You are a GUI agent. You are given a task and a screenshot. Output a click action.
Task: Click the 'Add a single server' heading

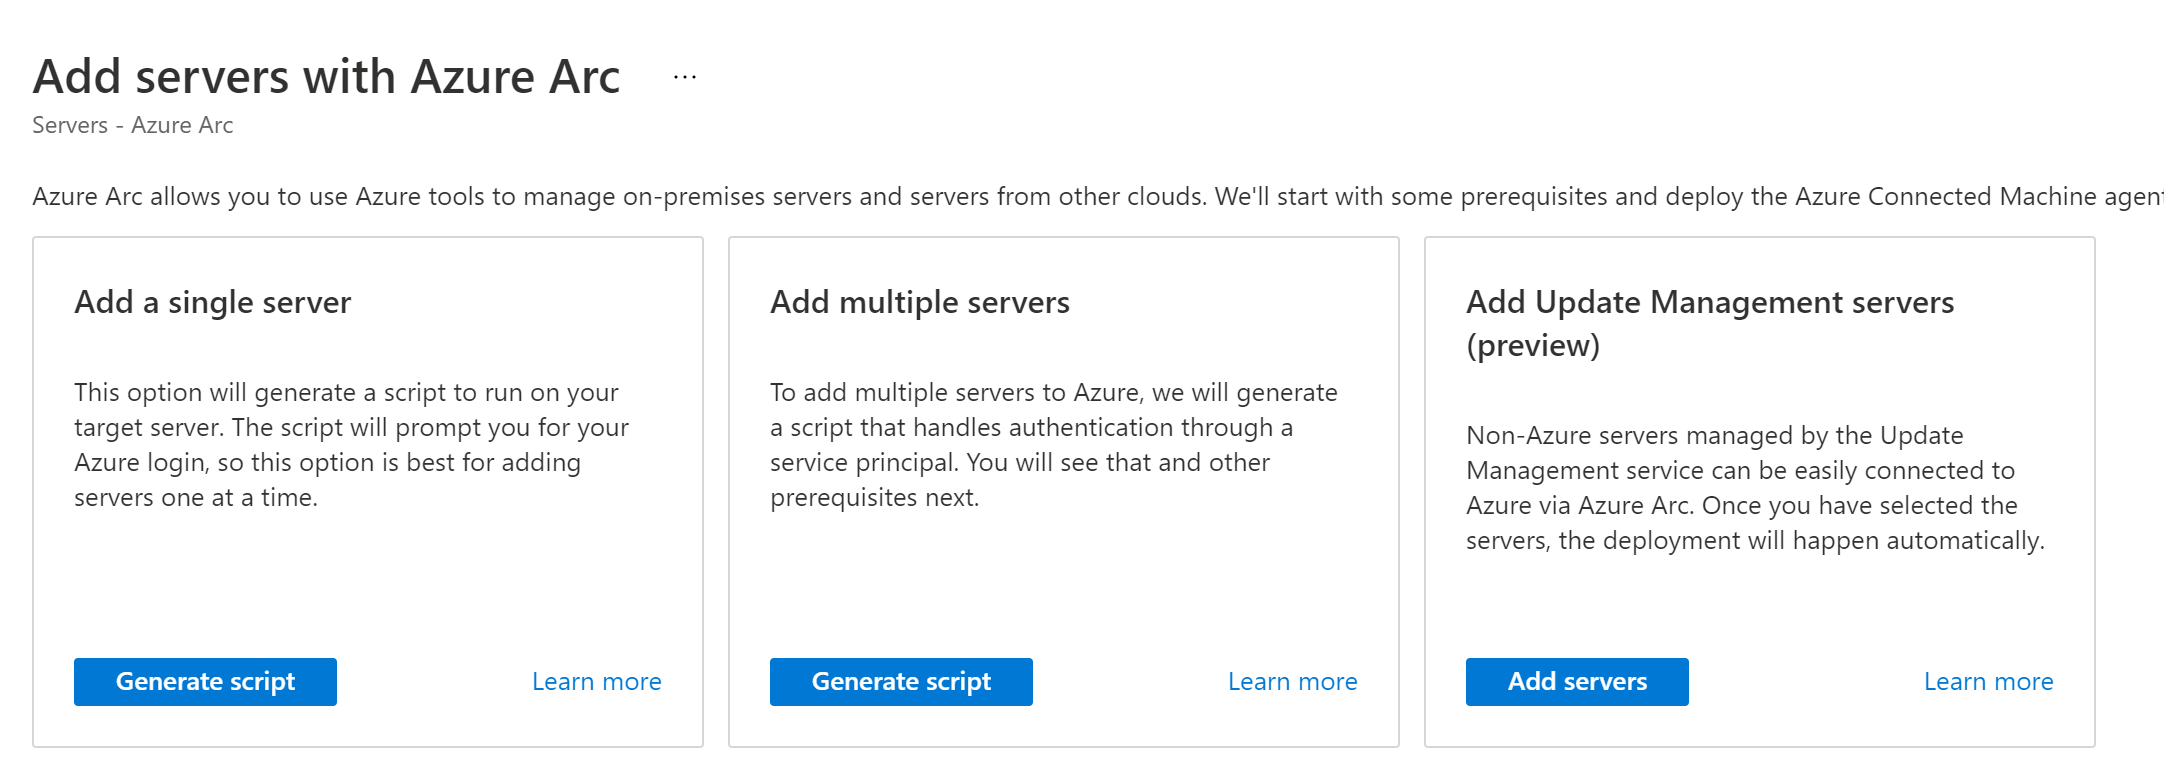(212, 302)
